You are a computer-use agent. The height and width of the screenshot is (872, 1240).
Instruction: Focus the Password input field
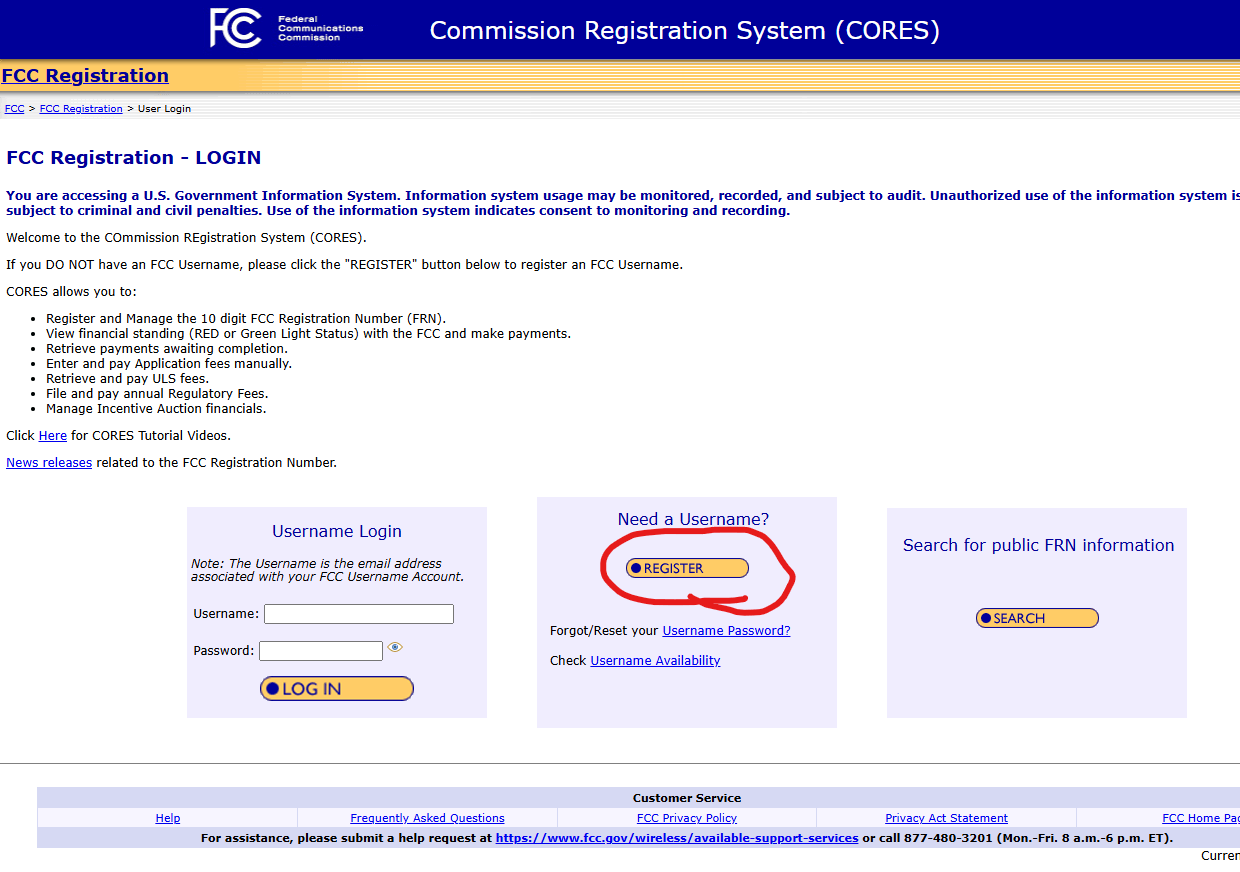click(321, 651)
